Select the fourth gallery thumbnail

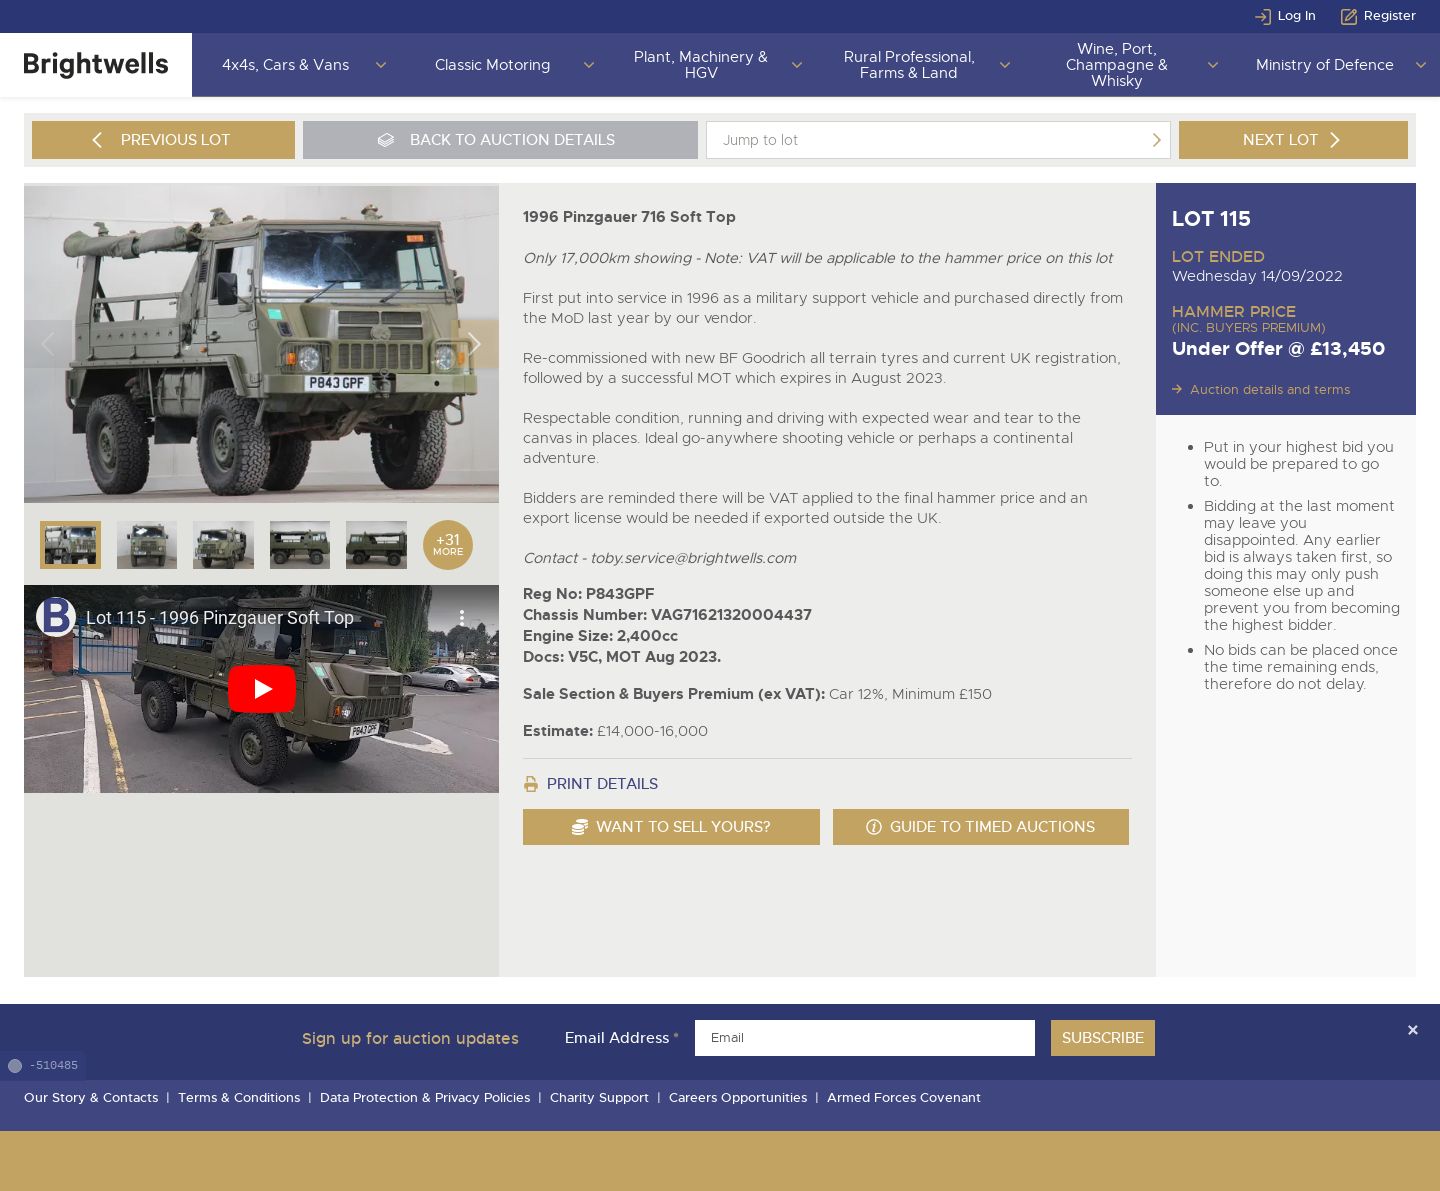tap(300, 545)
